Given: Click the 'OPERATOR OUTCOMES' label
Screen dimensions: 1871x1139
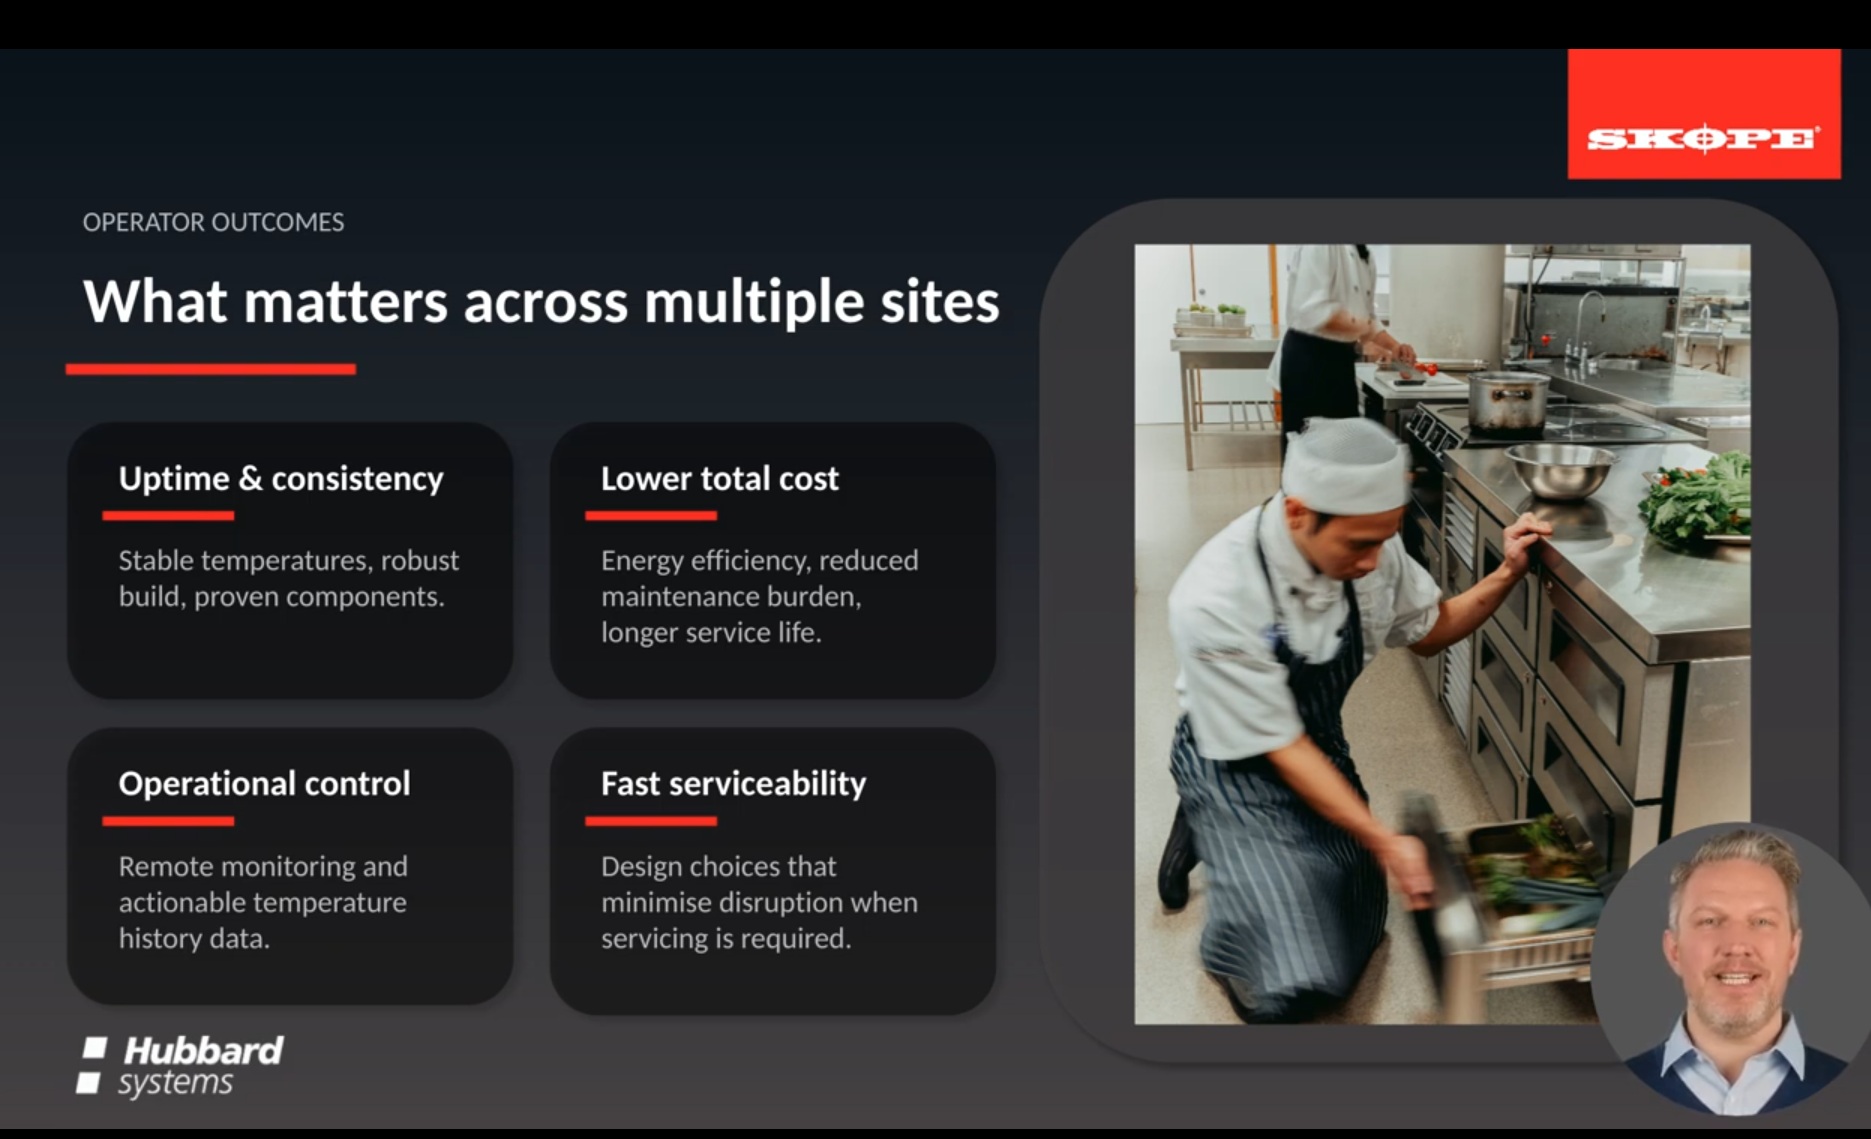Looking at the screenshot, I should (x=213, y=222).
